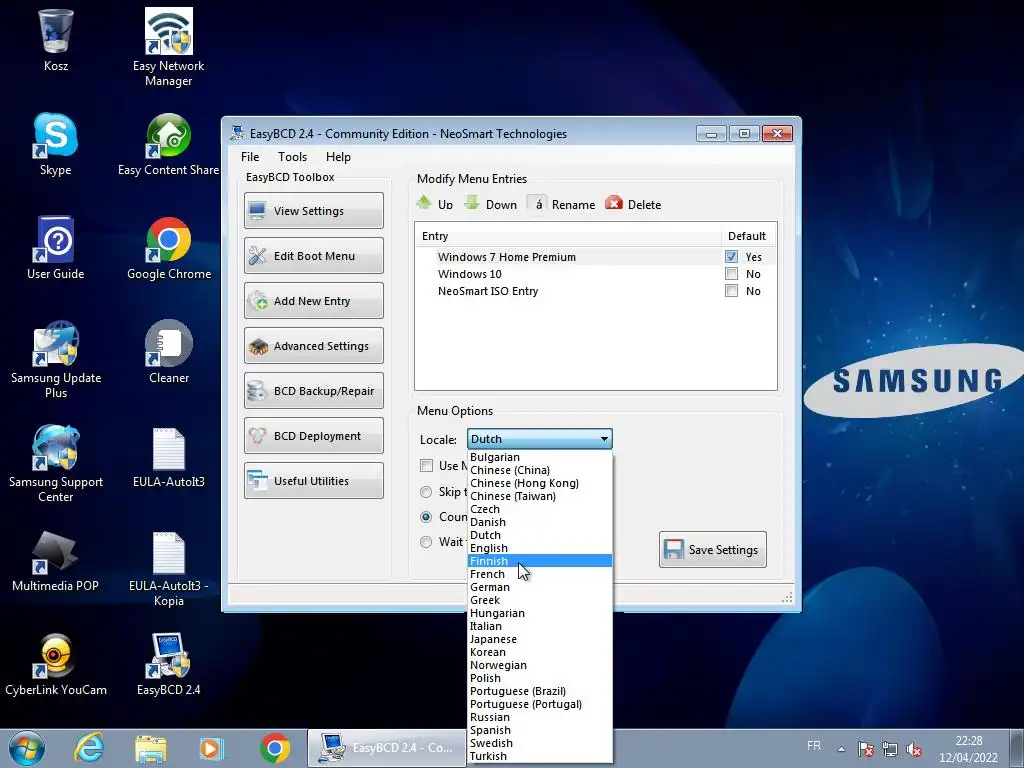
Task: Rename the selected boot entry
Action: (x=561, y=204)
